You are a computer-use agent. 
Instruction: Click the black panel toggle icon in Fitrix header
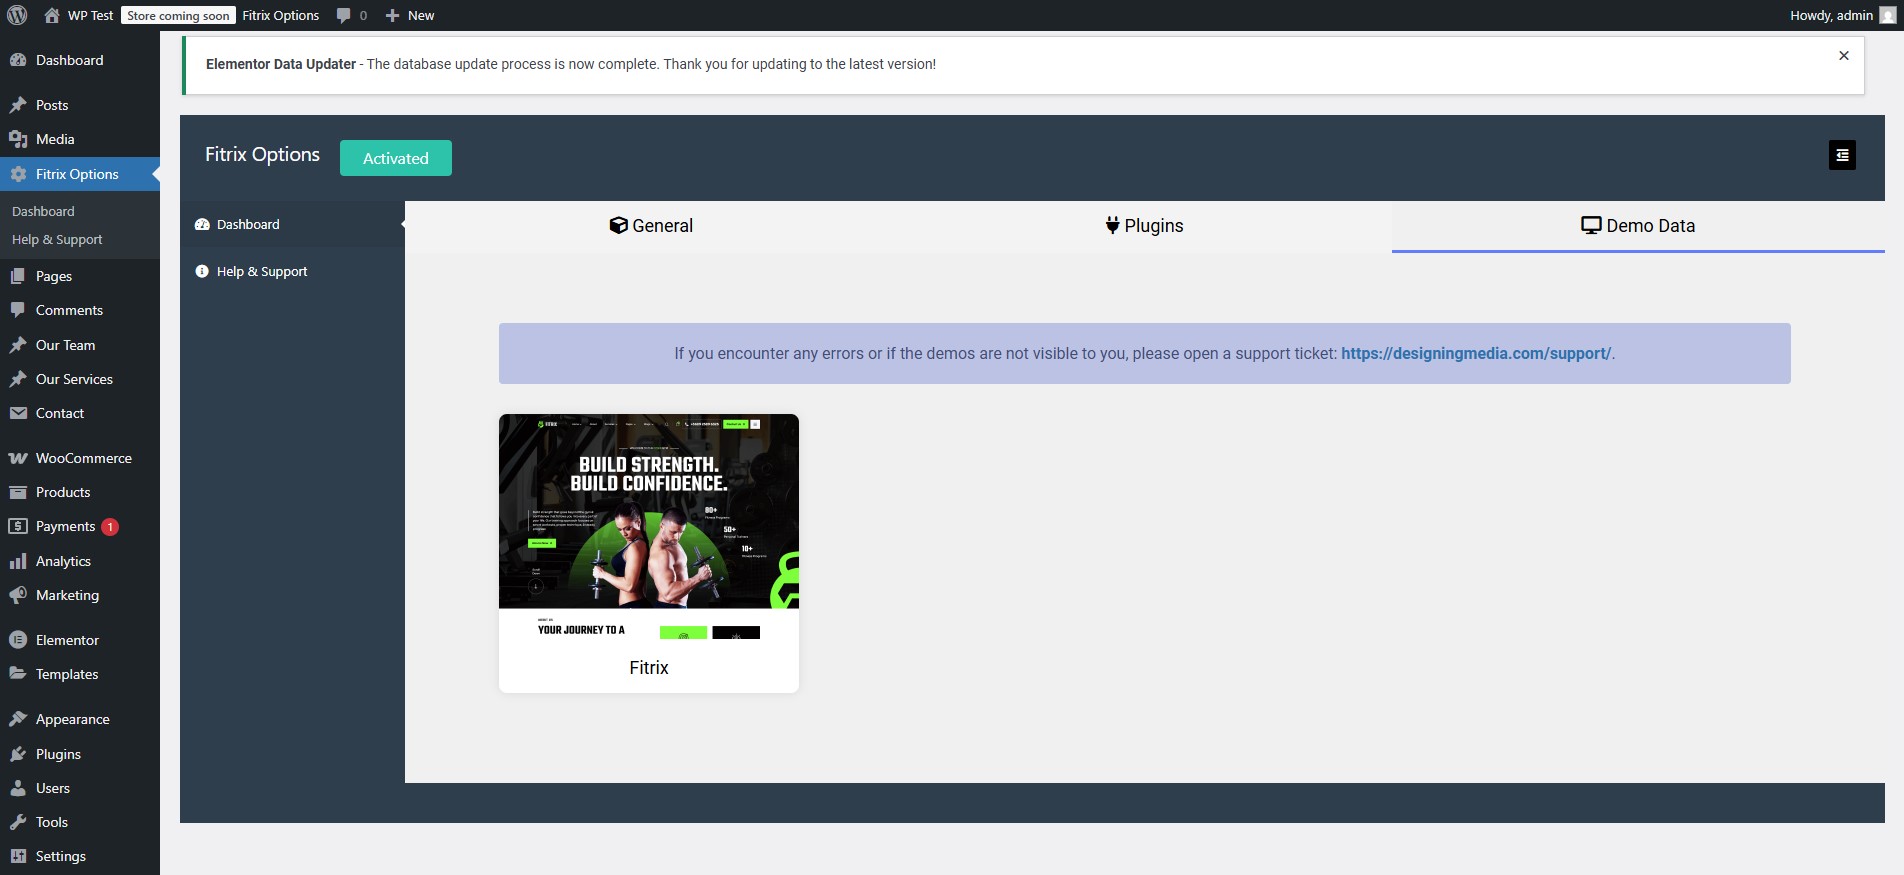(1842, 155)
